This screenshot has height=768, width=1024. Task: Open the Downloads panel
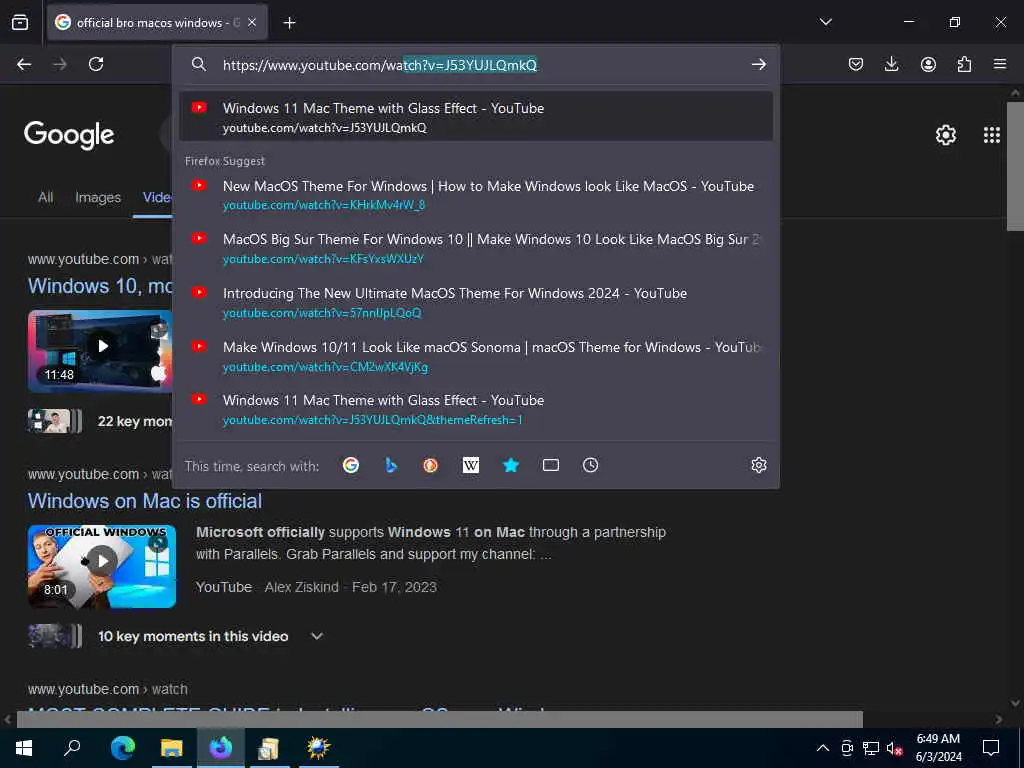pos(891,64)
